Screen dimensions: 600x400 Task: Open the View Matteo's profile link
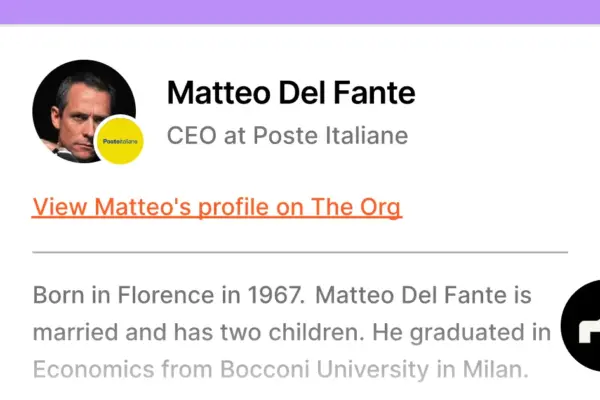click(216, 207)
